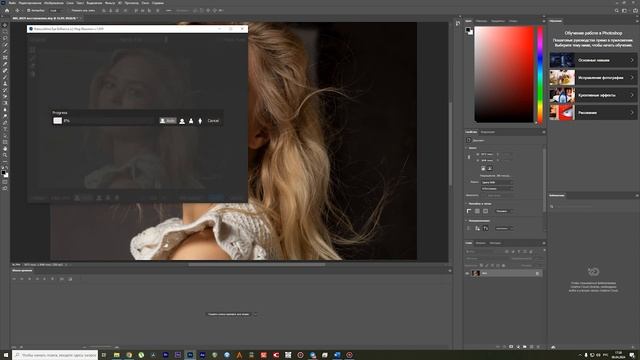
Task: Open File Explorer from the taskbar
Action: click(116, 355)
